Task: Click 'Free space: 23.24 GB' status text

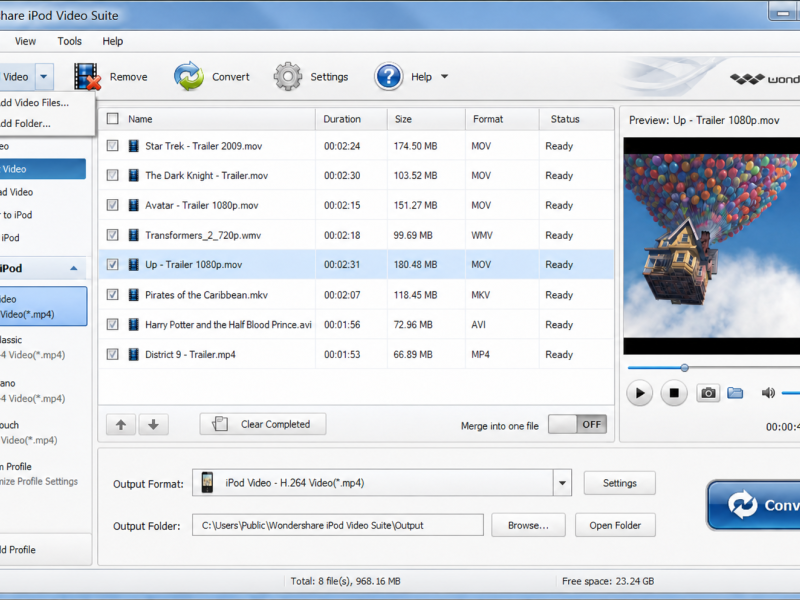Action: click(x=608, y=581)
